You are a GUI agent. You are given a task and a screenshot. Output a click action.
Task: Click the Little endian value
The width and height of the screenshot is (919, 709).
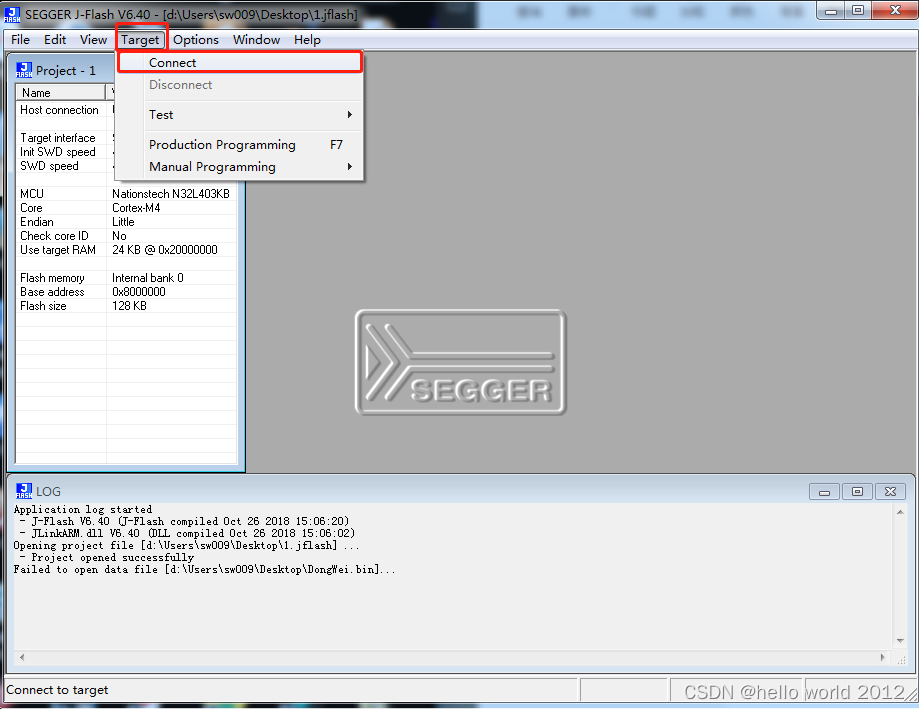click(123, 222)
